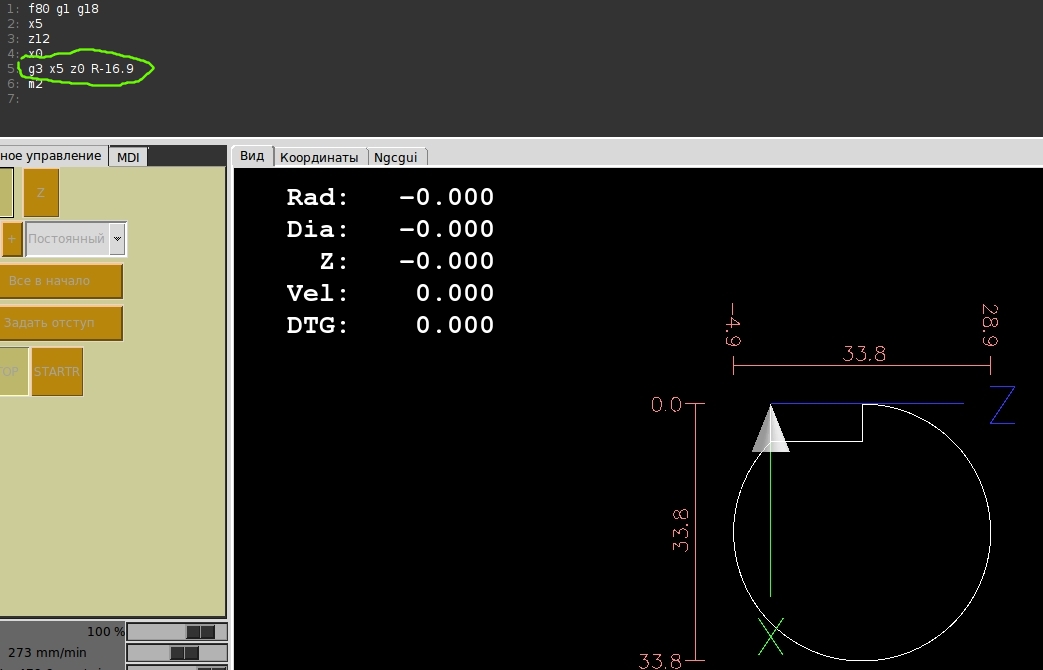Click the 28.9 extent label
Screen dimensions: 1043x670
(x=990, y=325)
